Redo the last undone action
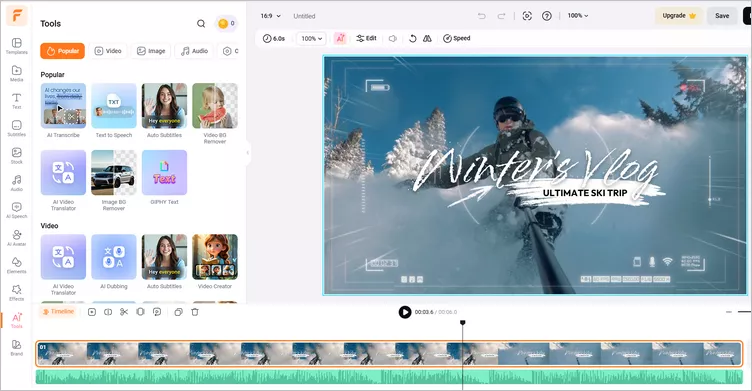752x391 pixels. coord(501,16)
